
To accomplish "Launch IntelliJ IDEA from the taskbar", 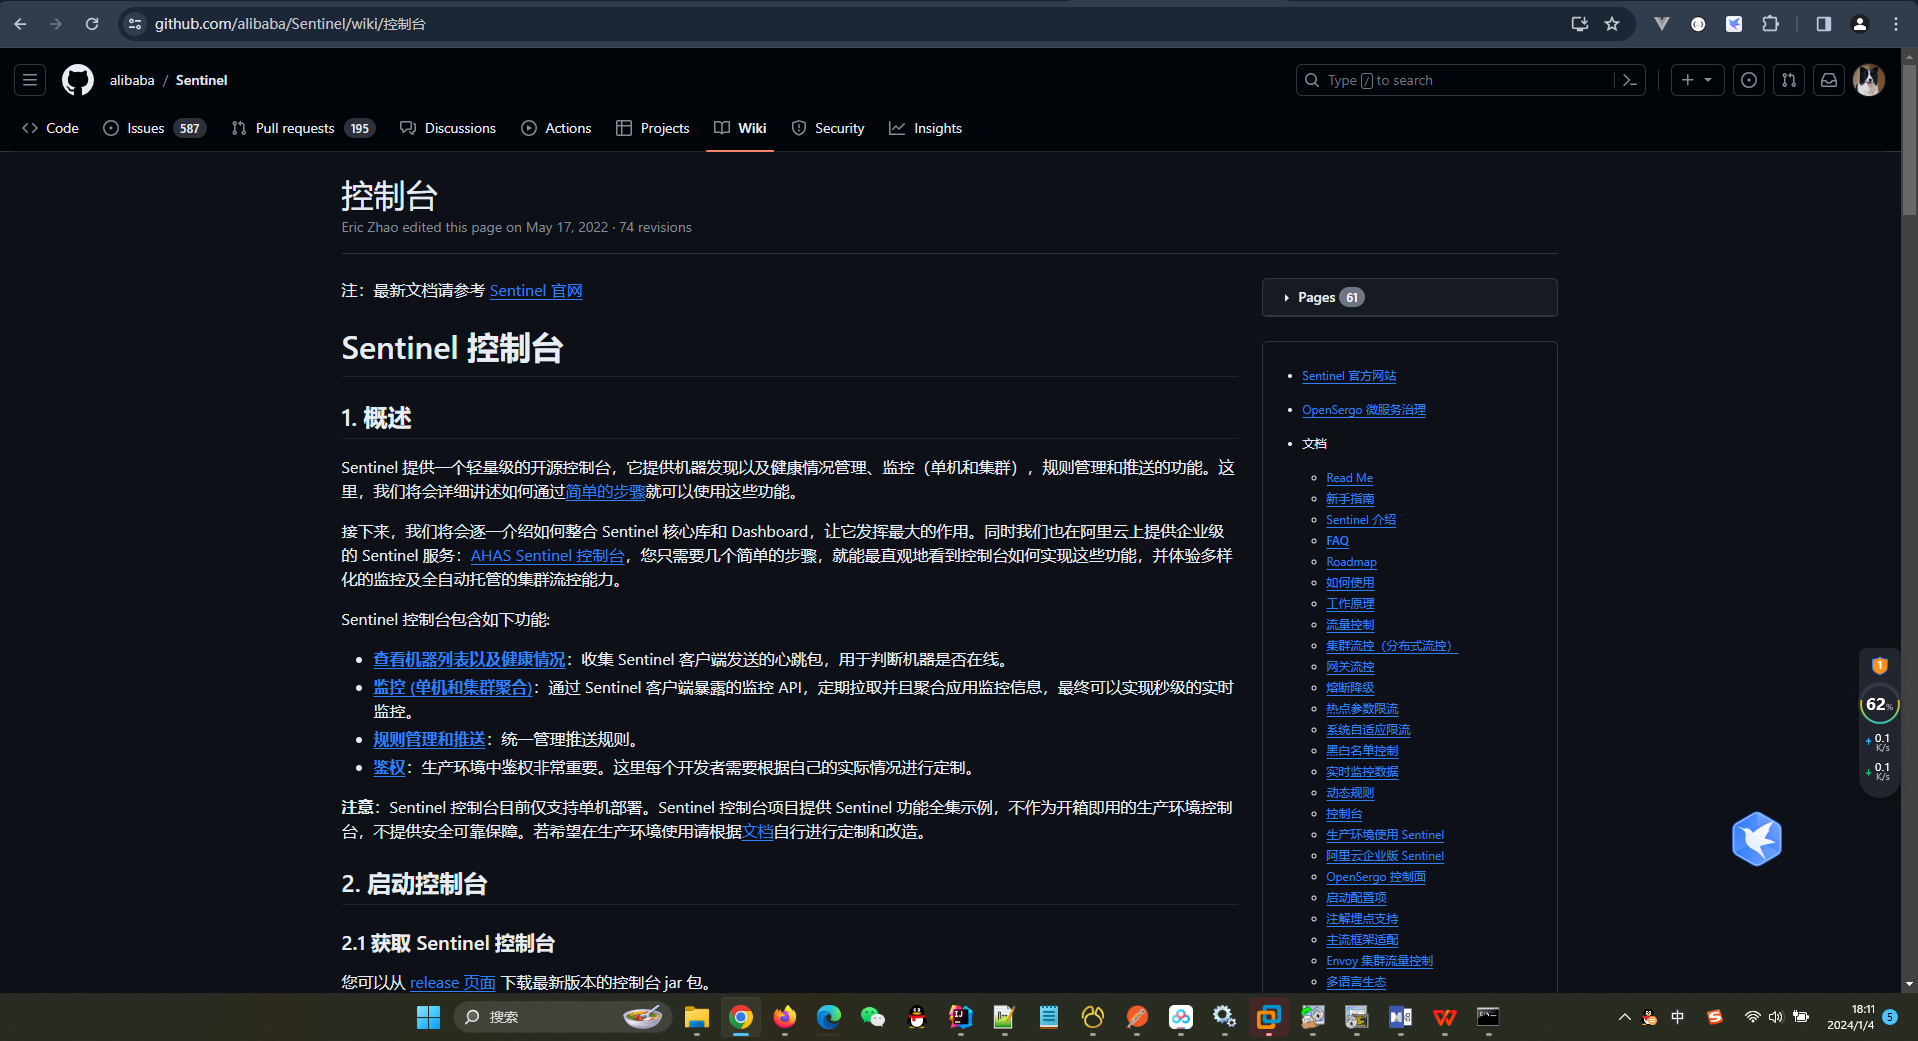I will pos(961,1017).
